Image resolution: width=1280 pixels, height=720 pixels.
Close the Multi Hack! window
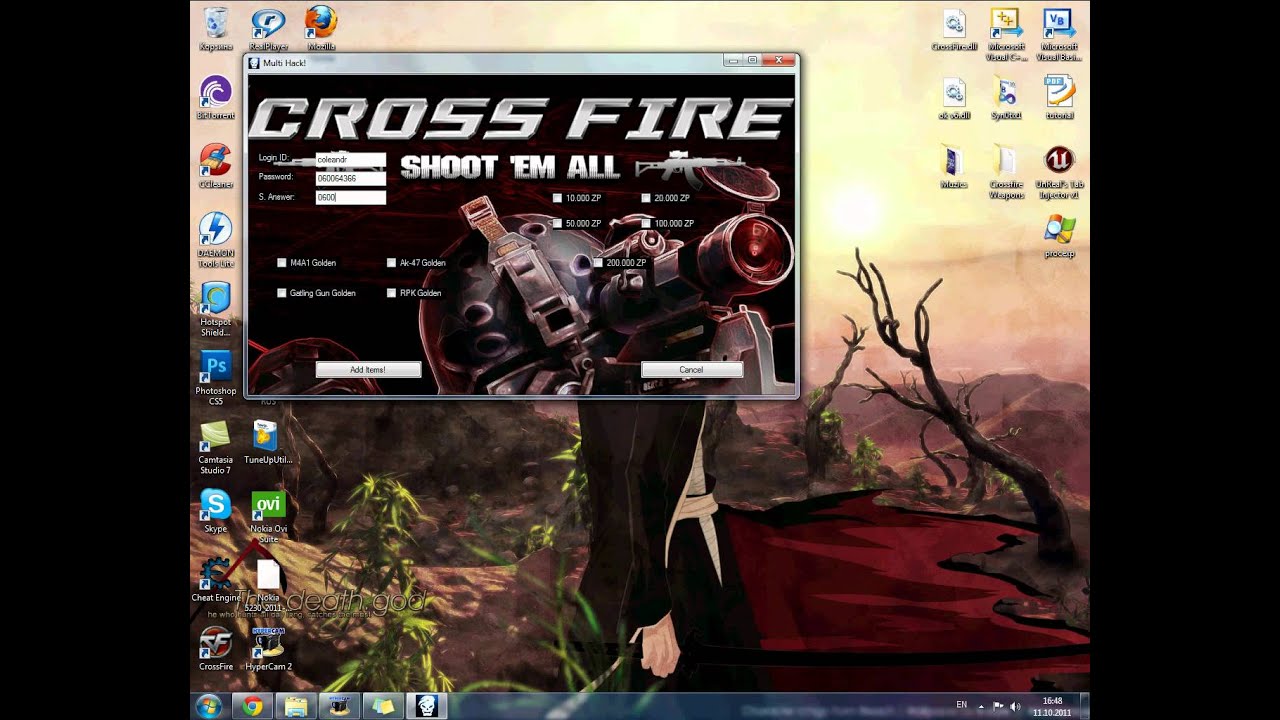pyautogui.click(x=778, y=60)
